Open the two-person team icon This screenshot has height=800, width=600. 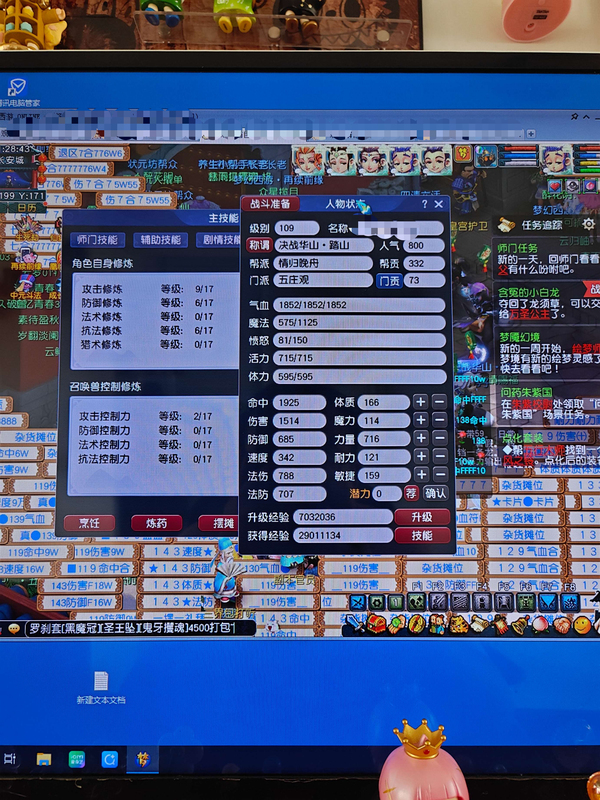tap(437, 623)
